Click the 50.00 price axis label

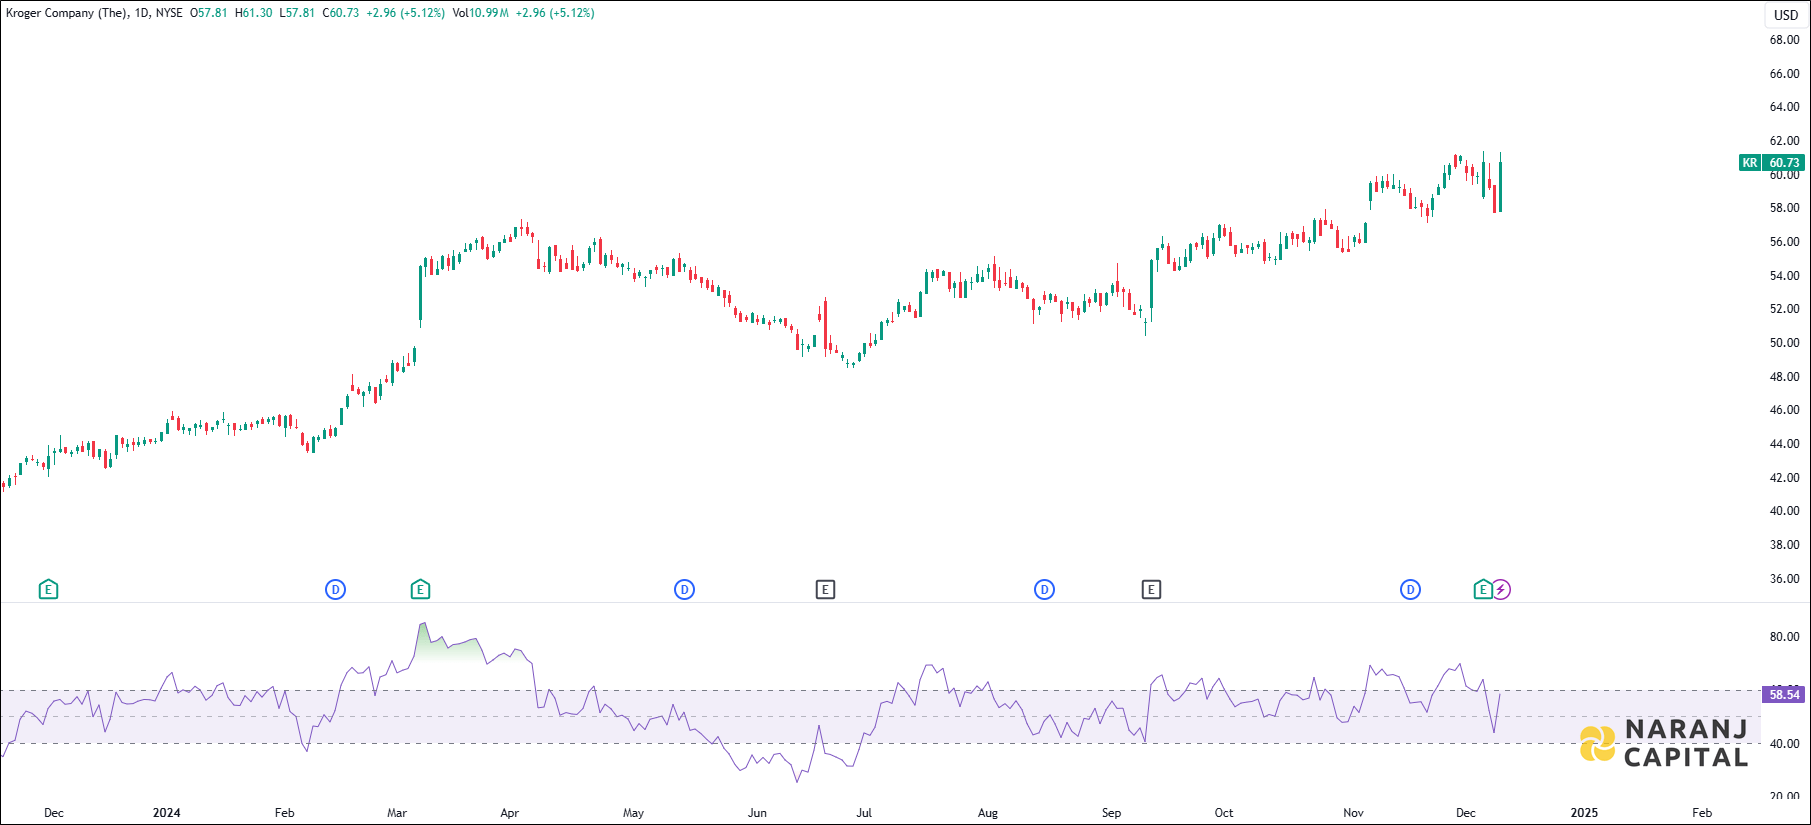(x=1784, y=343)
